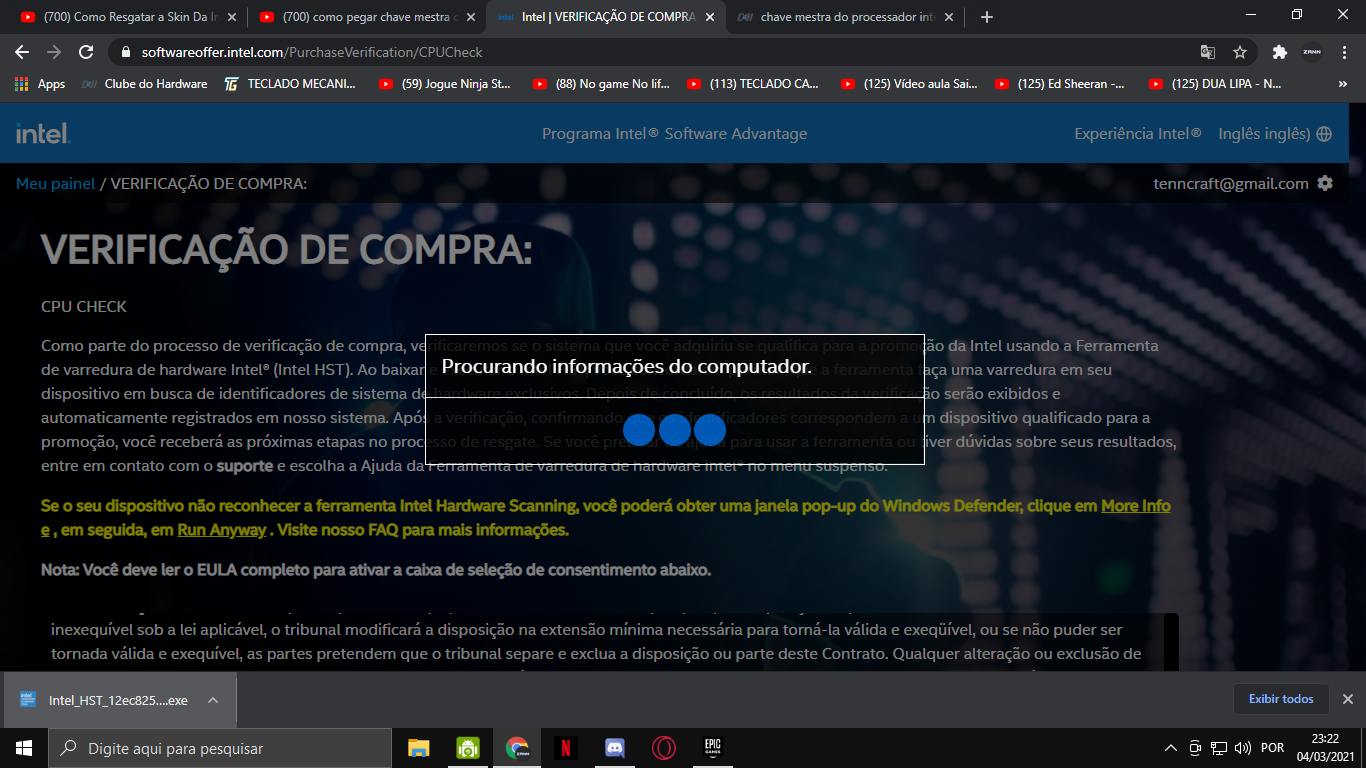This screenshot has width=1366, height=768.
Task: Open the Inglês language selector
Action: [x=1264, y=134]
